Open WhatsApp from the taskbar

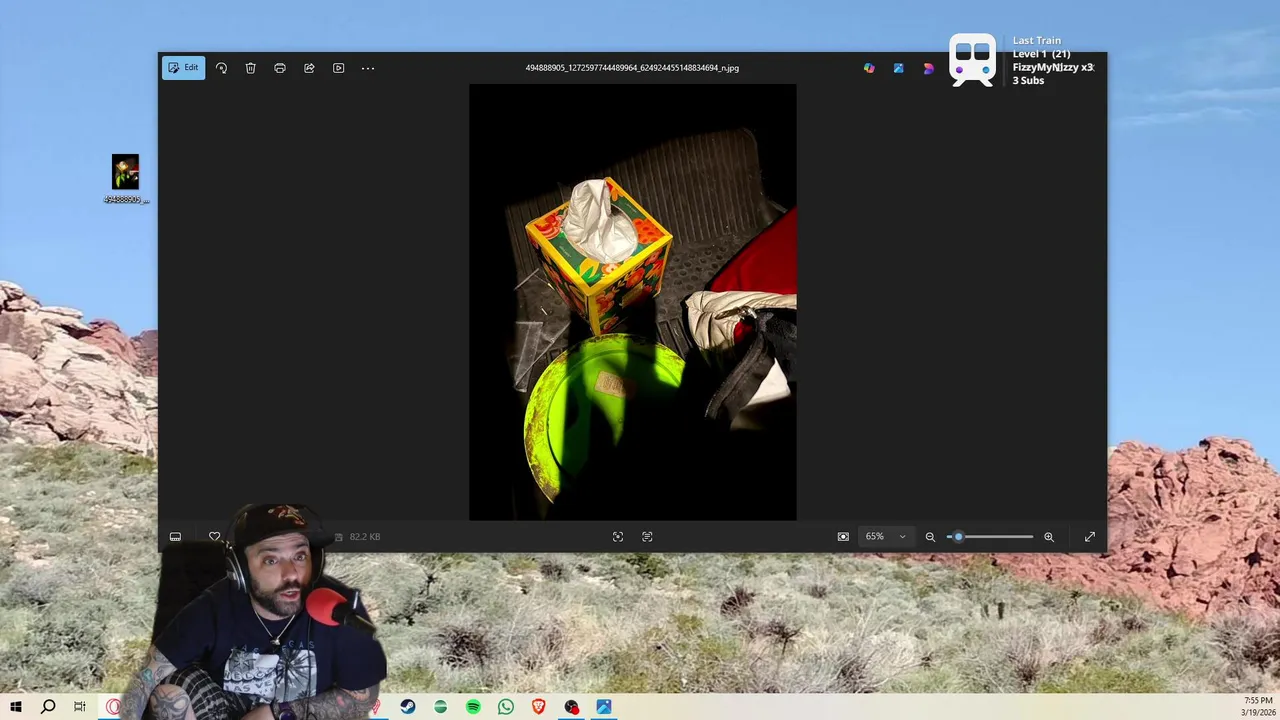point(506,707)
